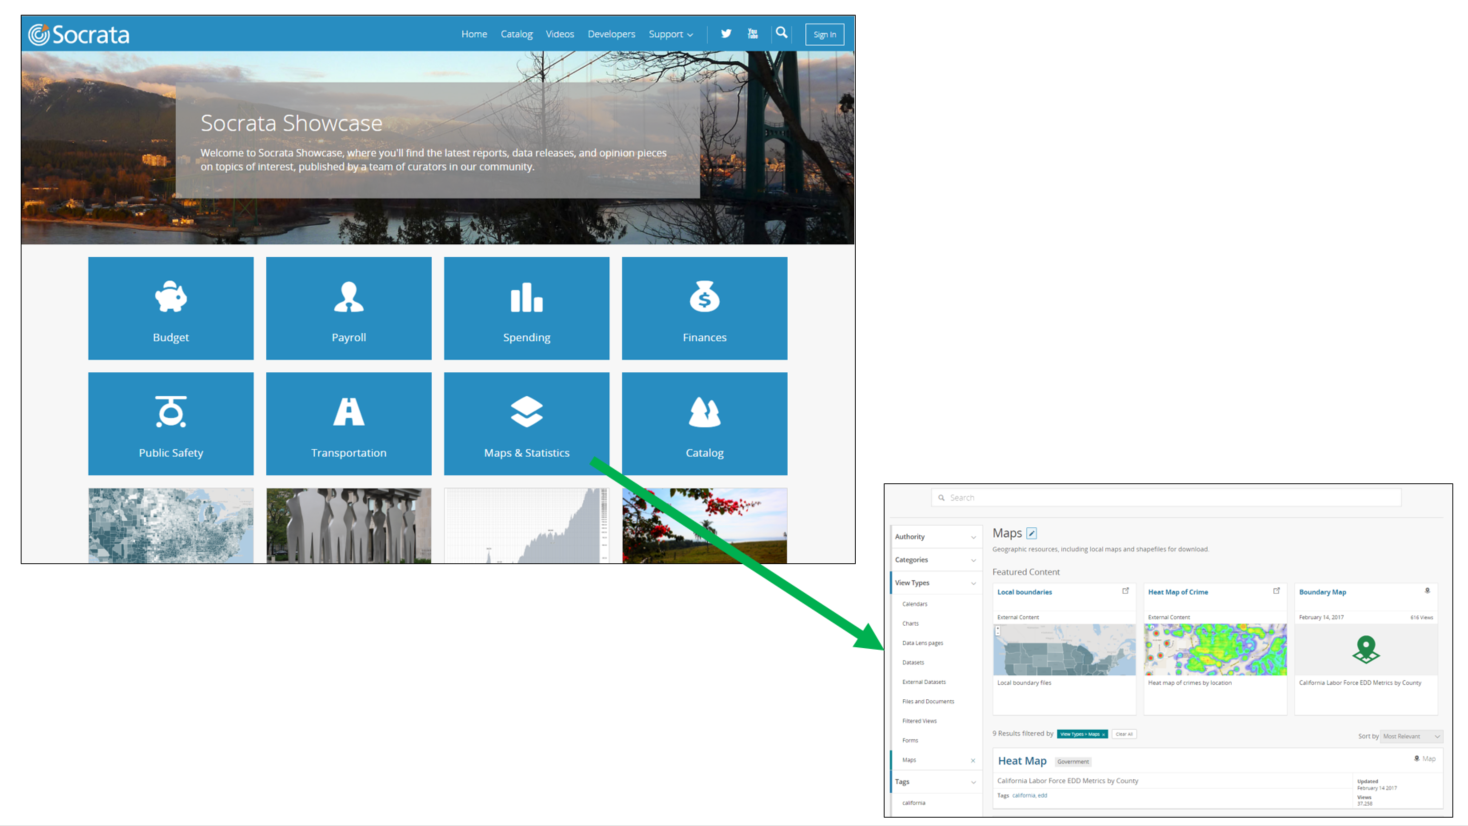Open the Spending bar chart tile

527,308
